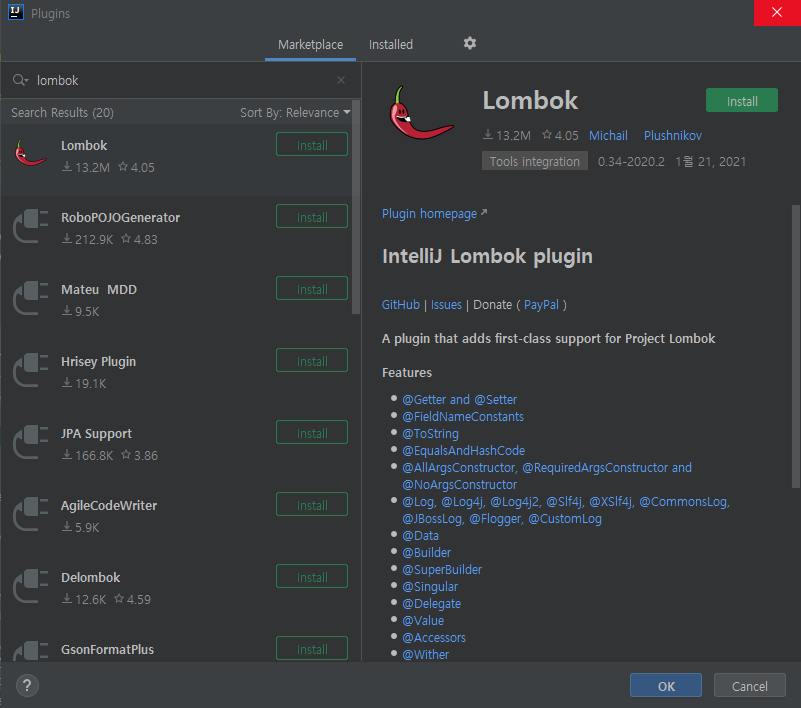Open the @Value feature link
This screenshot has width=801, height=708.
click(x=423, y=621)
